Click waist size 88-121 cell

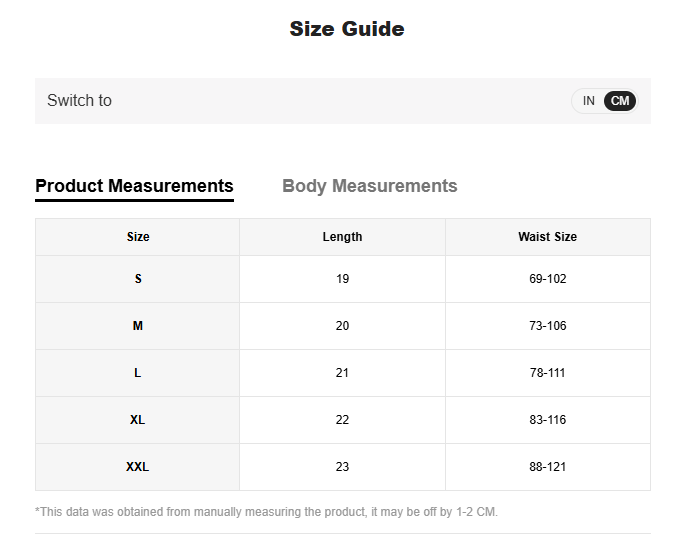[x=547, y=467]
